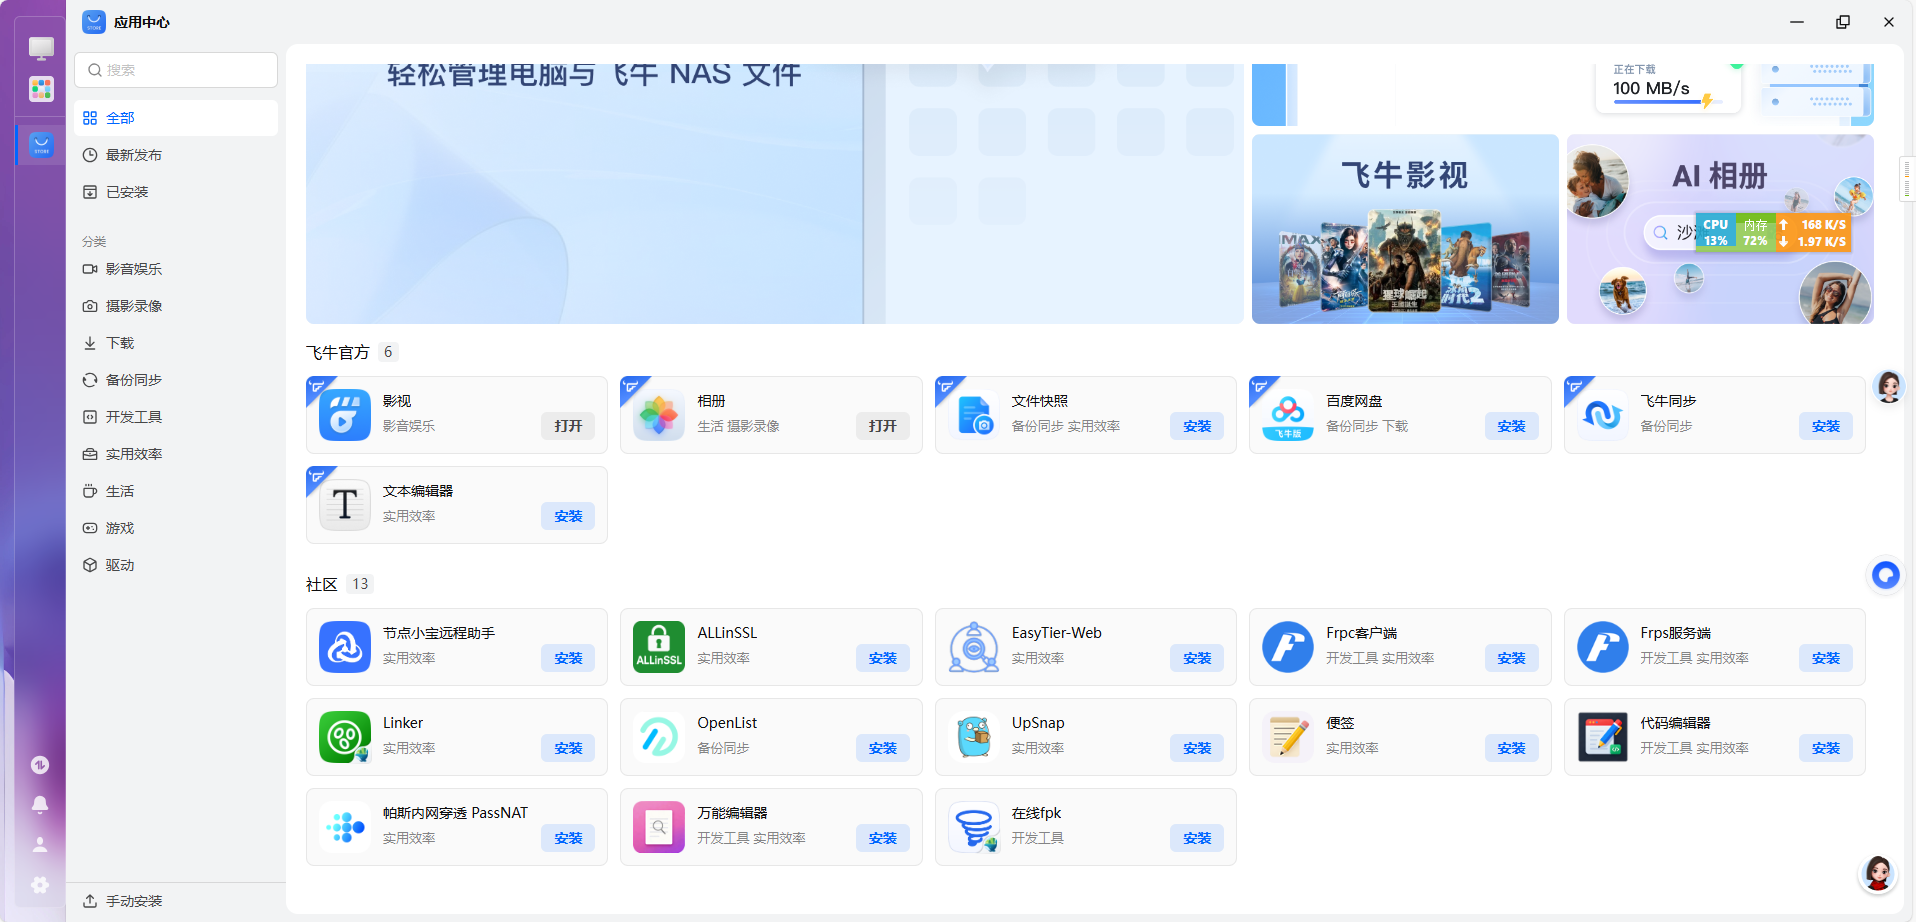Show all apps via 全部
The width and height of the screenshot is (1916, 922).
176,118
